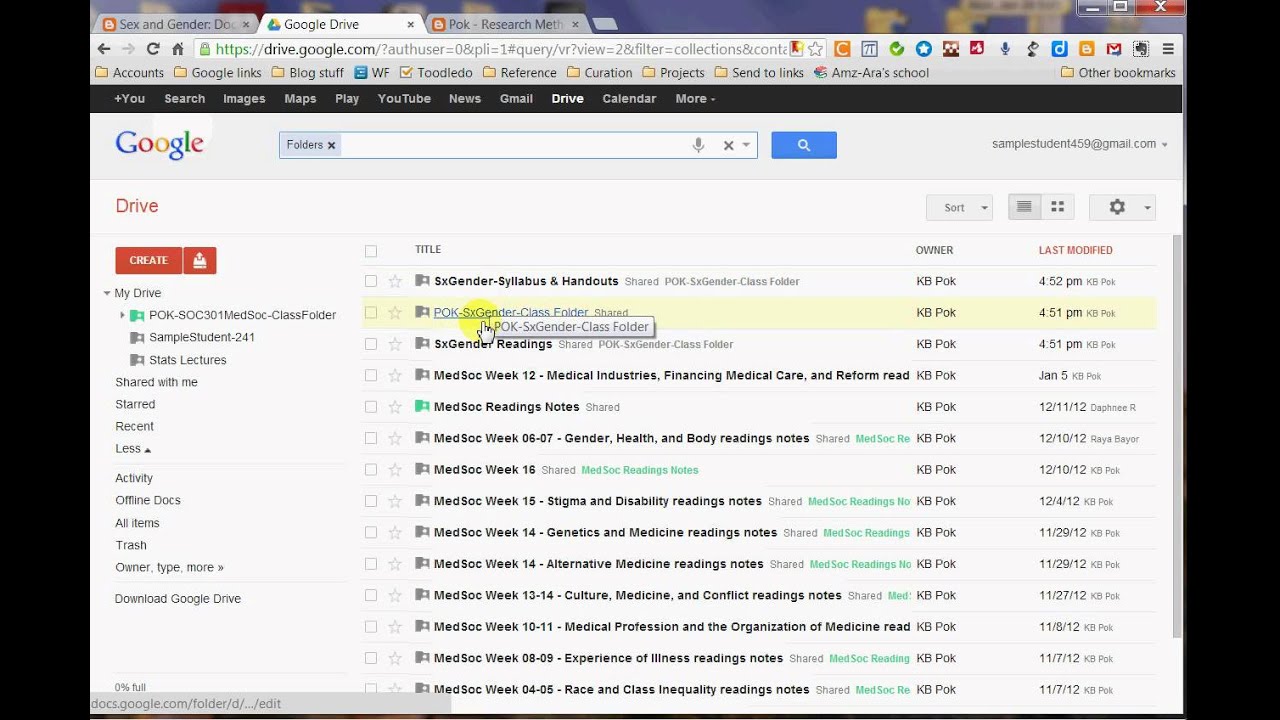Open the samplestudent459 account dropdown
This screenshot has width=1280, height=720.
point(1079,144)
